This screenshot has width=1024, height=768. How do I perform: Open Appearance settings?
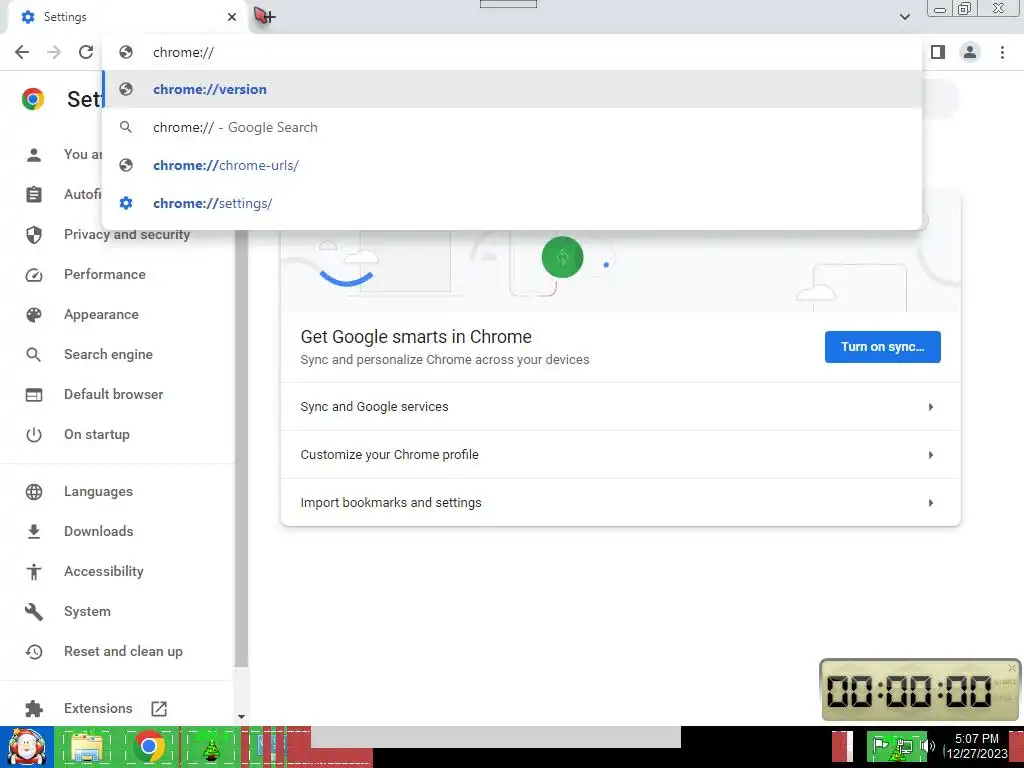pos(101,314)
